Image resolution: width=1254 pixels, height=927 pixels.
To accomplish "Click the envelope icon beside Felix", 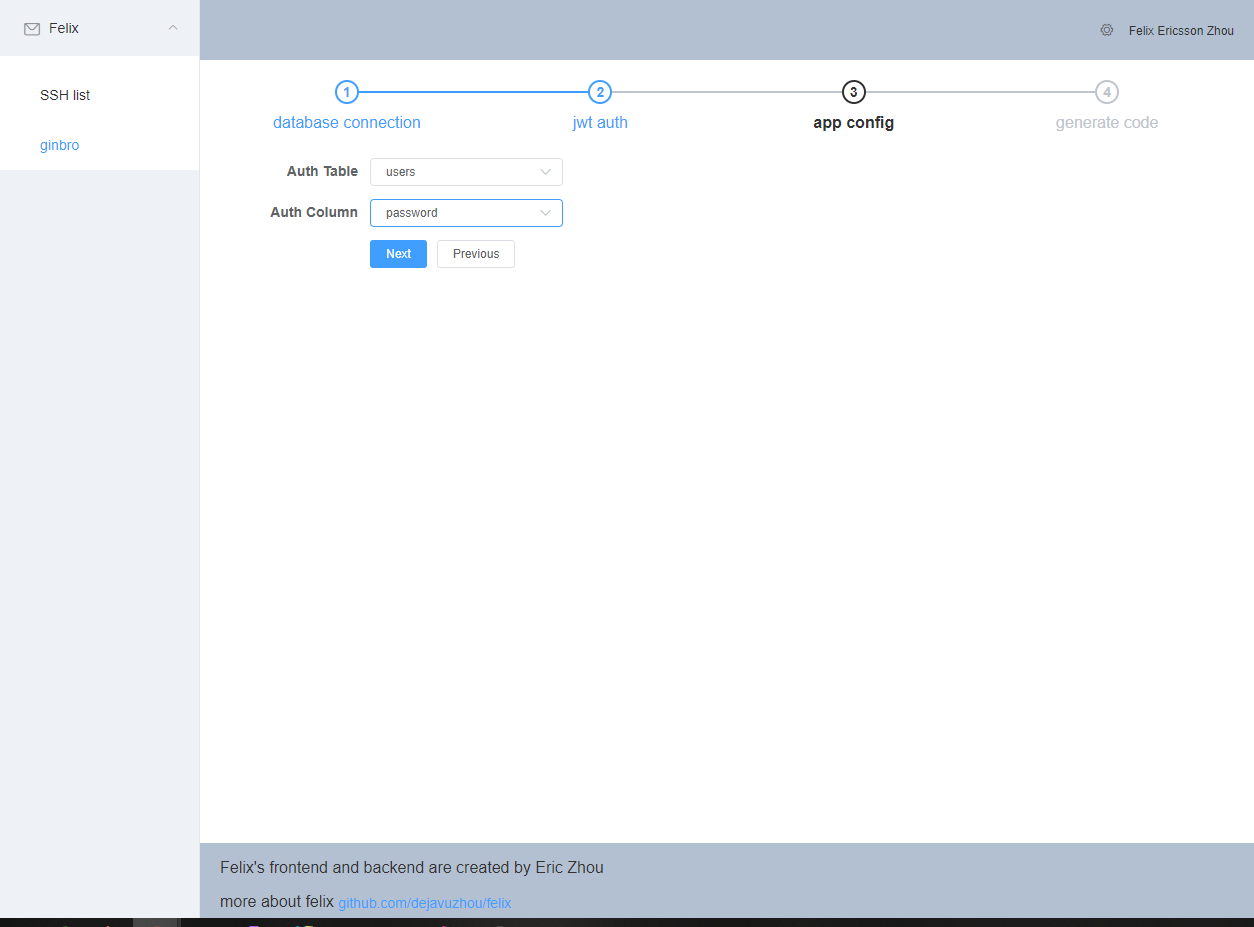I will [32, 29].
